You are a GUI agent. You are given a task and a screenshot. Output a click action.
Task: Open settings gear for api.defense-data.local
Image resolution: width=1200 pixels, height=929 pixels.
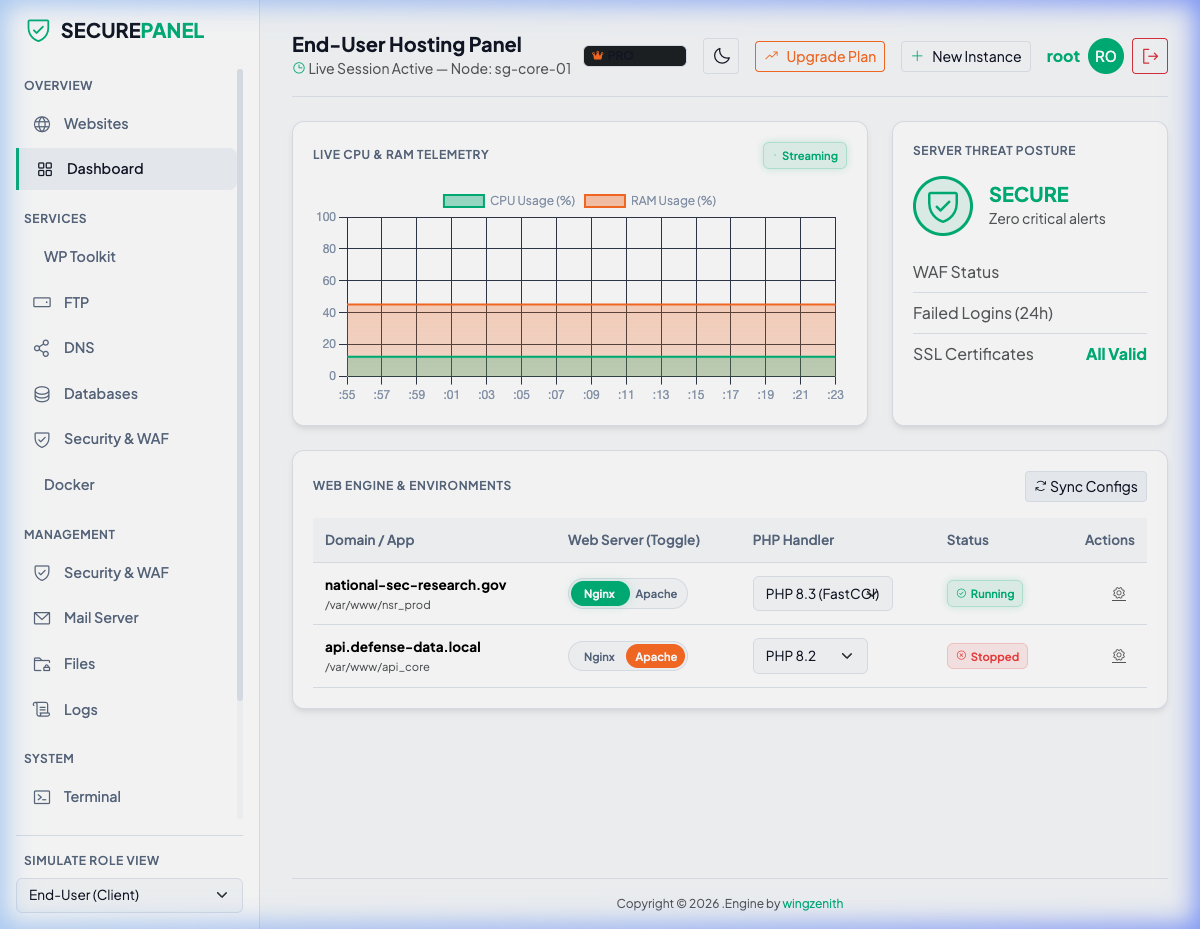pyautogui.click(x=1119, y=656)
